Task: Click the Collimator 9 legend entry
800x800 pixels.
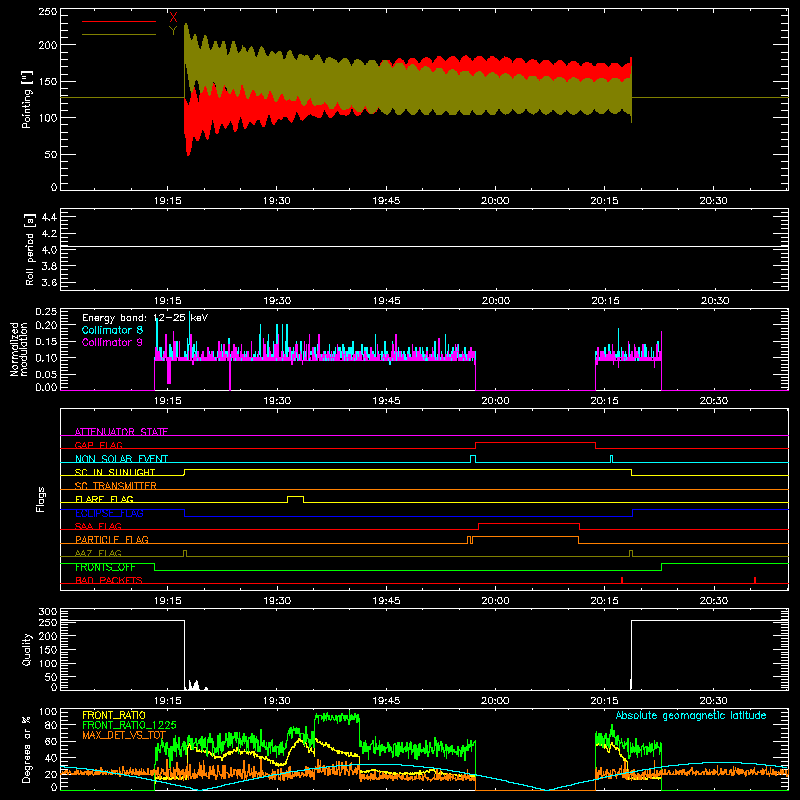Action: (x=112, y=342)
